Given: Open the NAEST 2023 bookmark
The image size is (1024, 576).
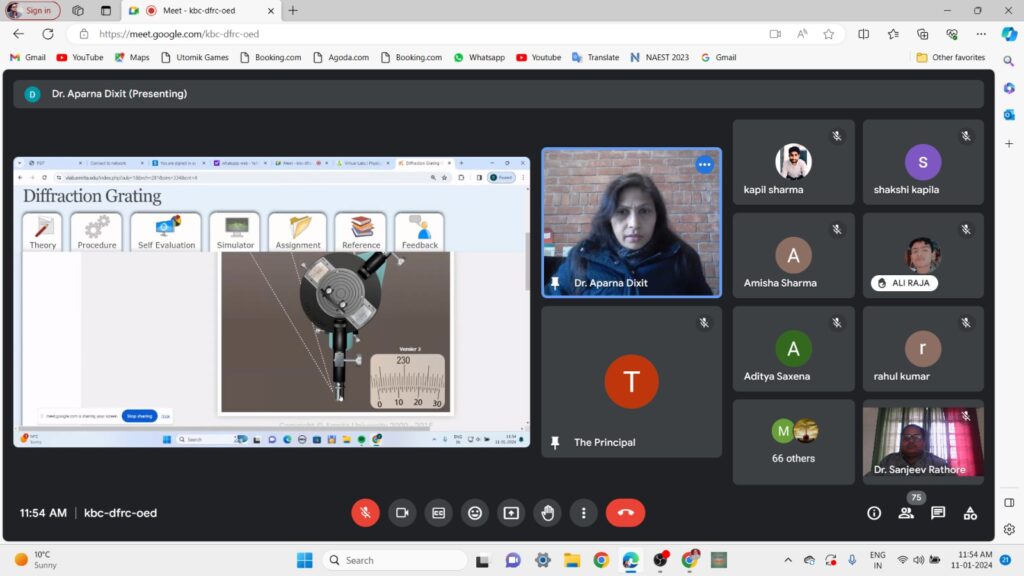Looking at the screenshot, I should click(659, 58).
